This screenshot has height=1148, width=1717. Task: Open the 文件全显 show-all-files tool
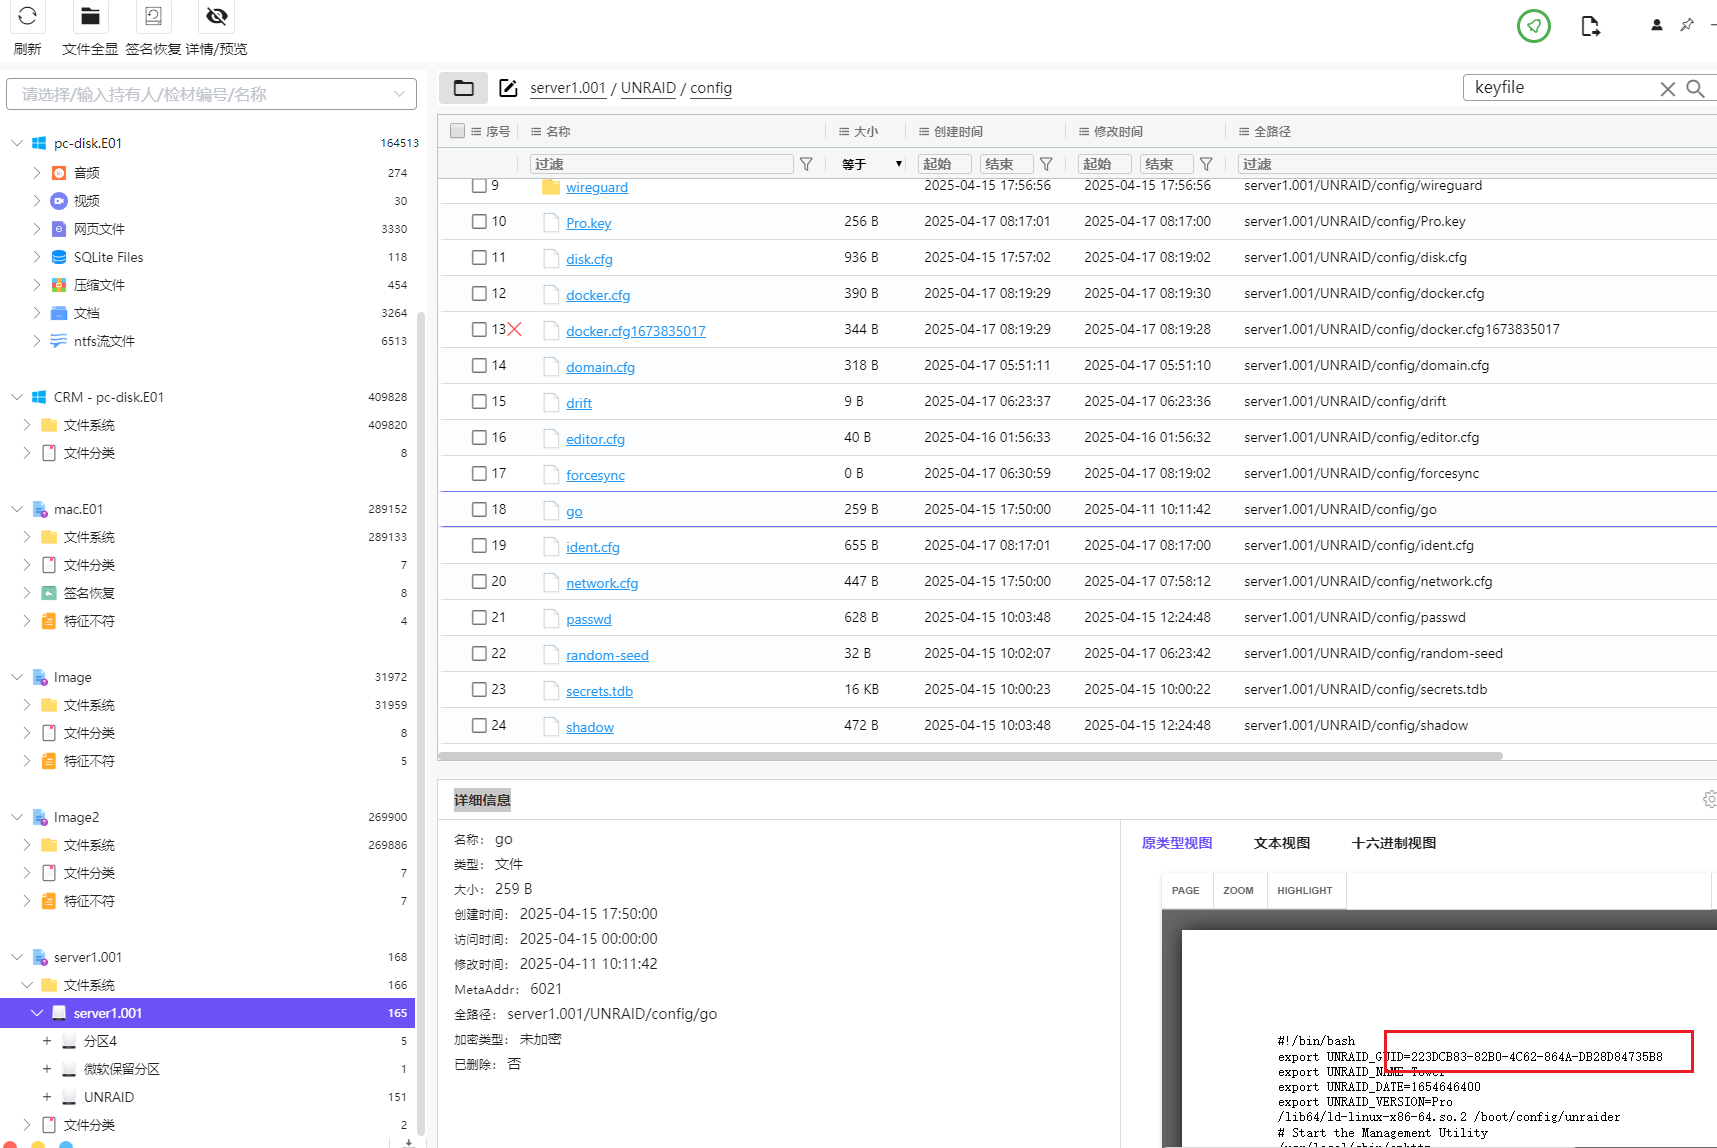tap(90, 16)
